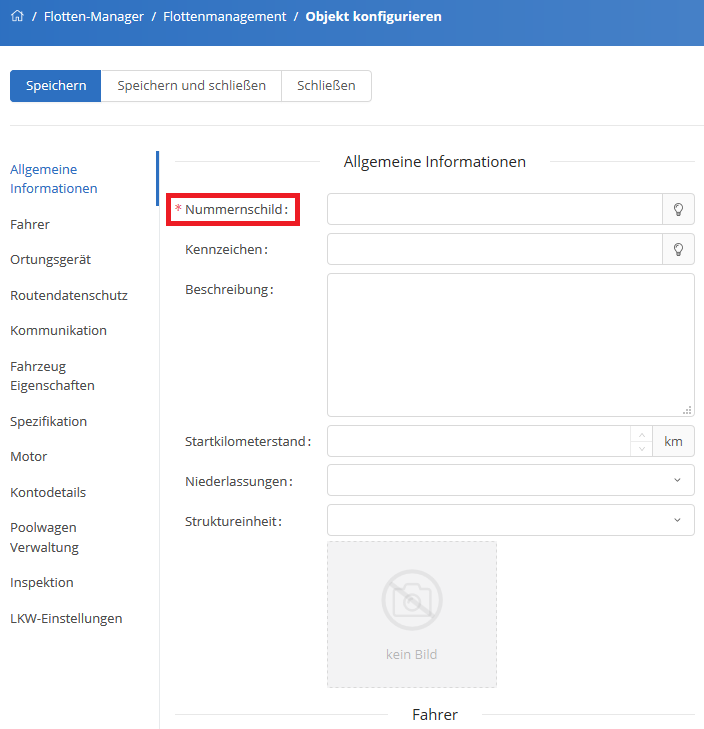Click Speichern und schließen button
The image size is (704, 729).
pos(191,86)
